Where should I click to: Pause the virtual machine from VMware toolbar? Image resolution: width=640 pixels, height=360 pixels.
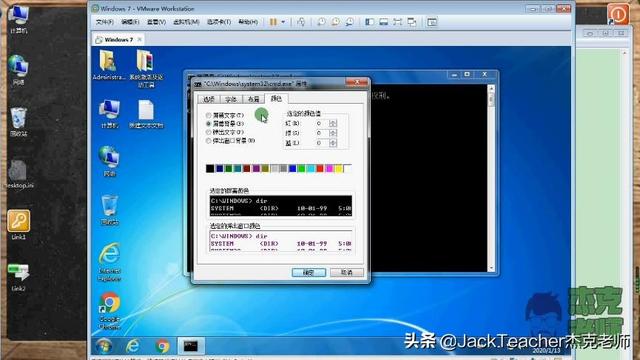click(x=273, y=22)
